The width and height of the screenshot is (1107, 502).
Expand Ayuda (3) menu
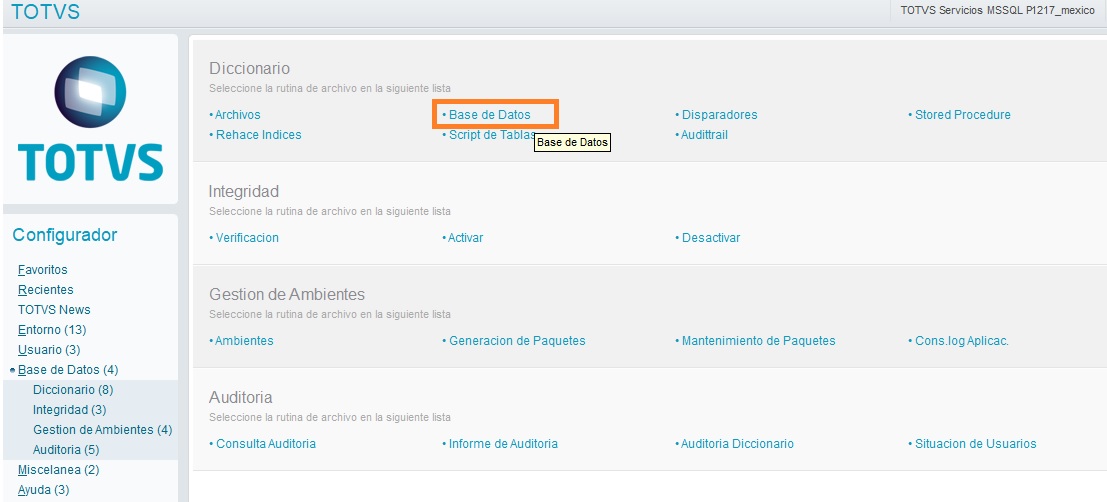click(44, 489)
